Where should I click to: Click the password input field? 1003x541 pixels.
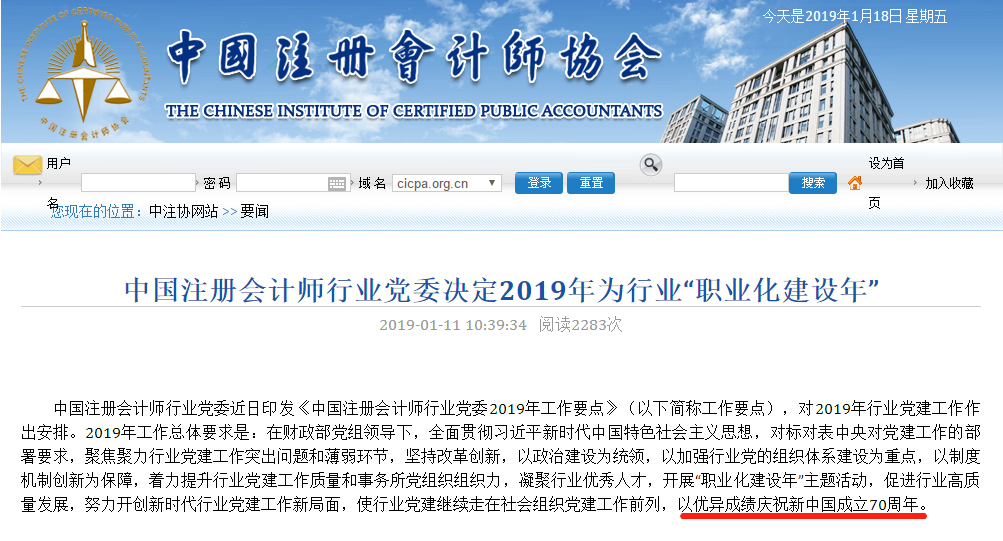coord(282,183)
